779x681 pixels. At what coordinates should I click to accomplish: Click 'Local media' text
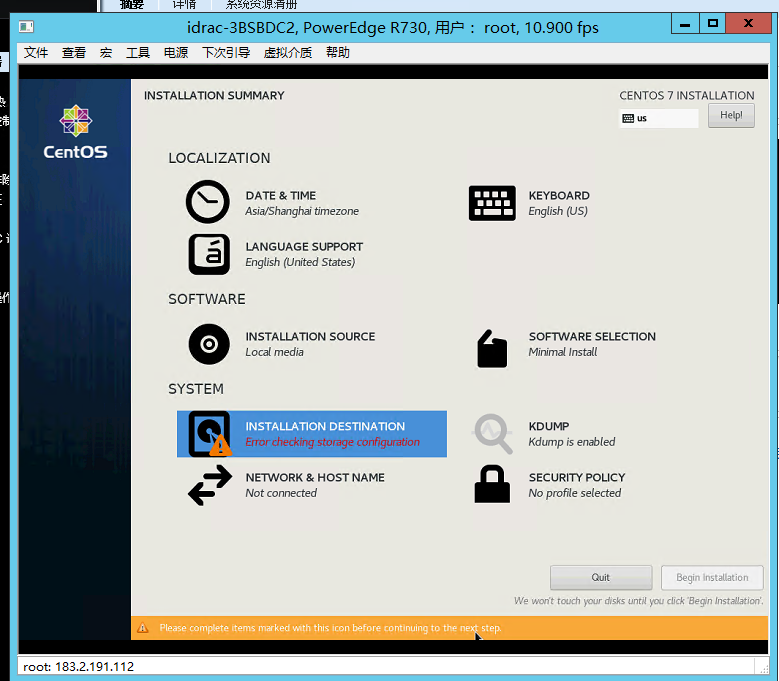274,352
